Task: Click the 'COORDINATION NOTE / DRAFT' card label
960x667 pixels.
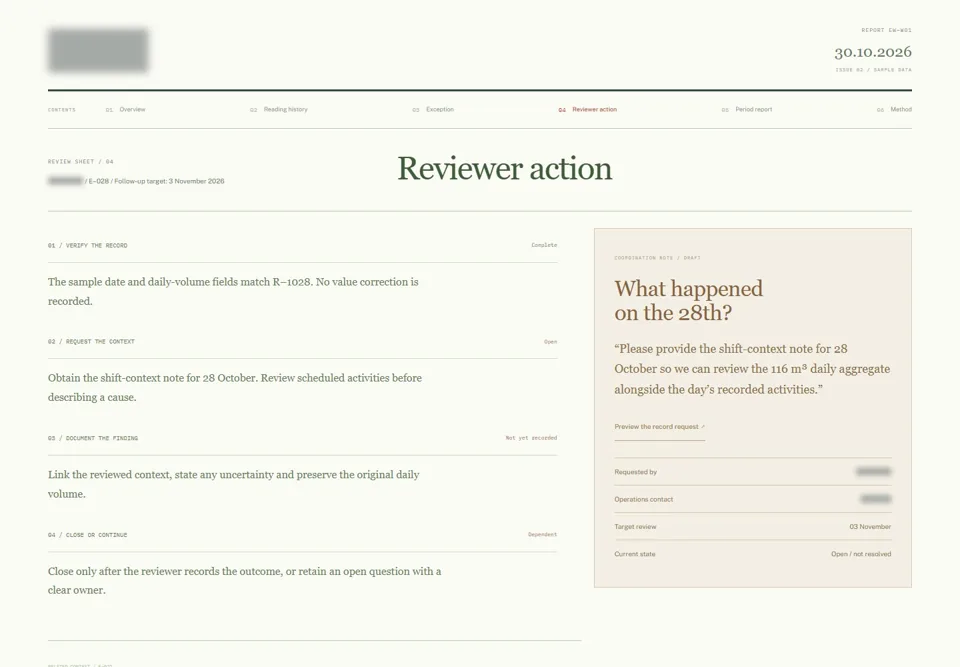Action: 658,258
